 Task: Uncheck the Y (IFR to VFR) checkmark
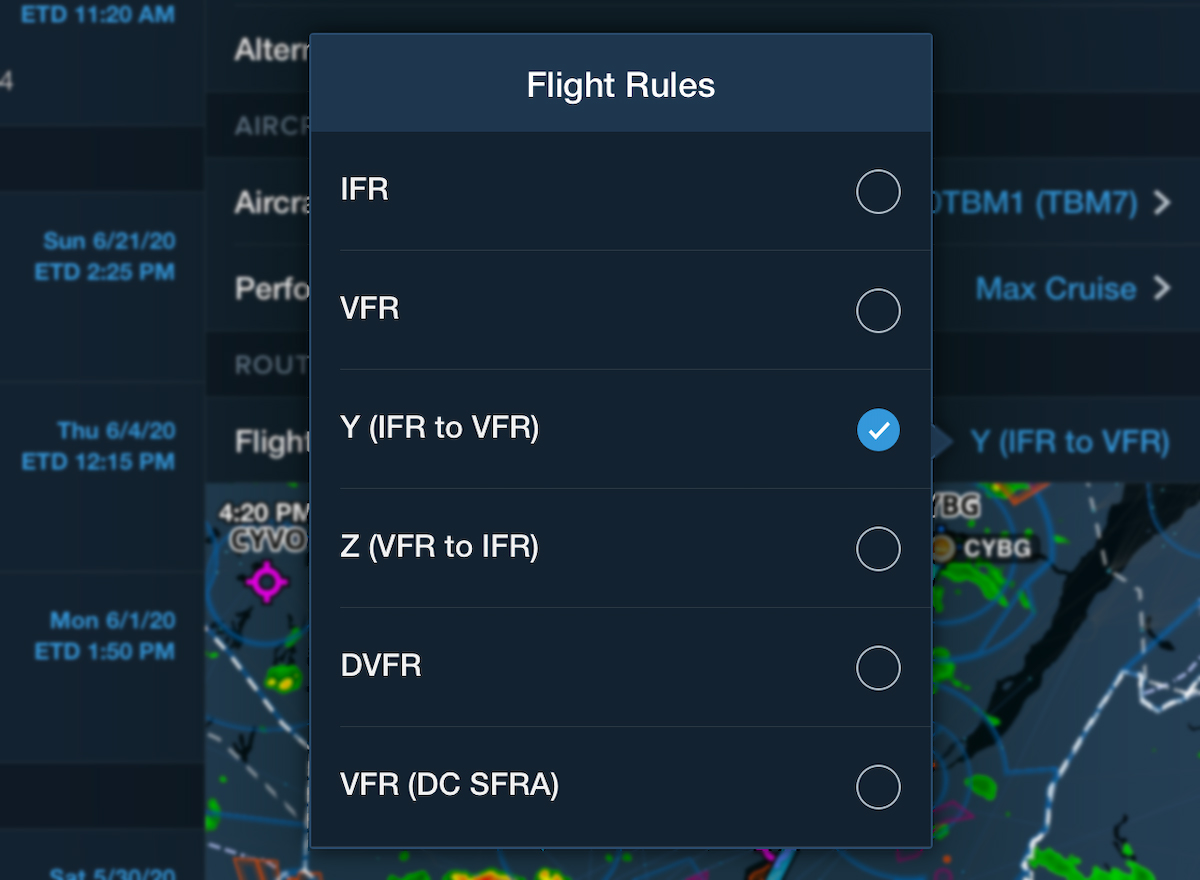coord(878,430)
